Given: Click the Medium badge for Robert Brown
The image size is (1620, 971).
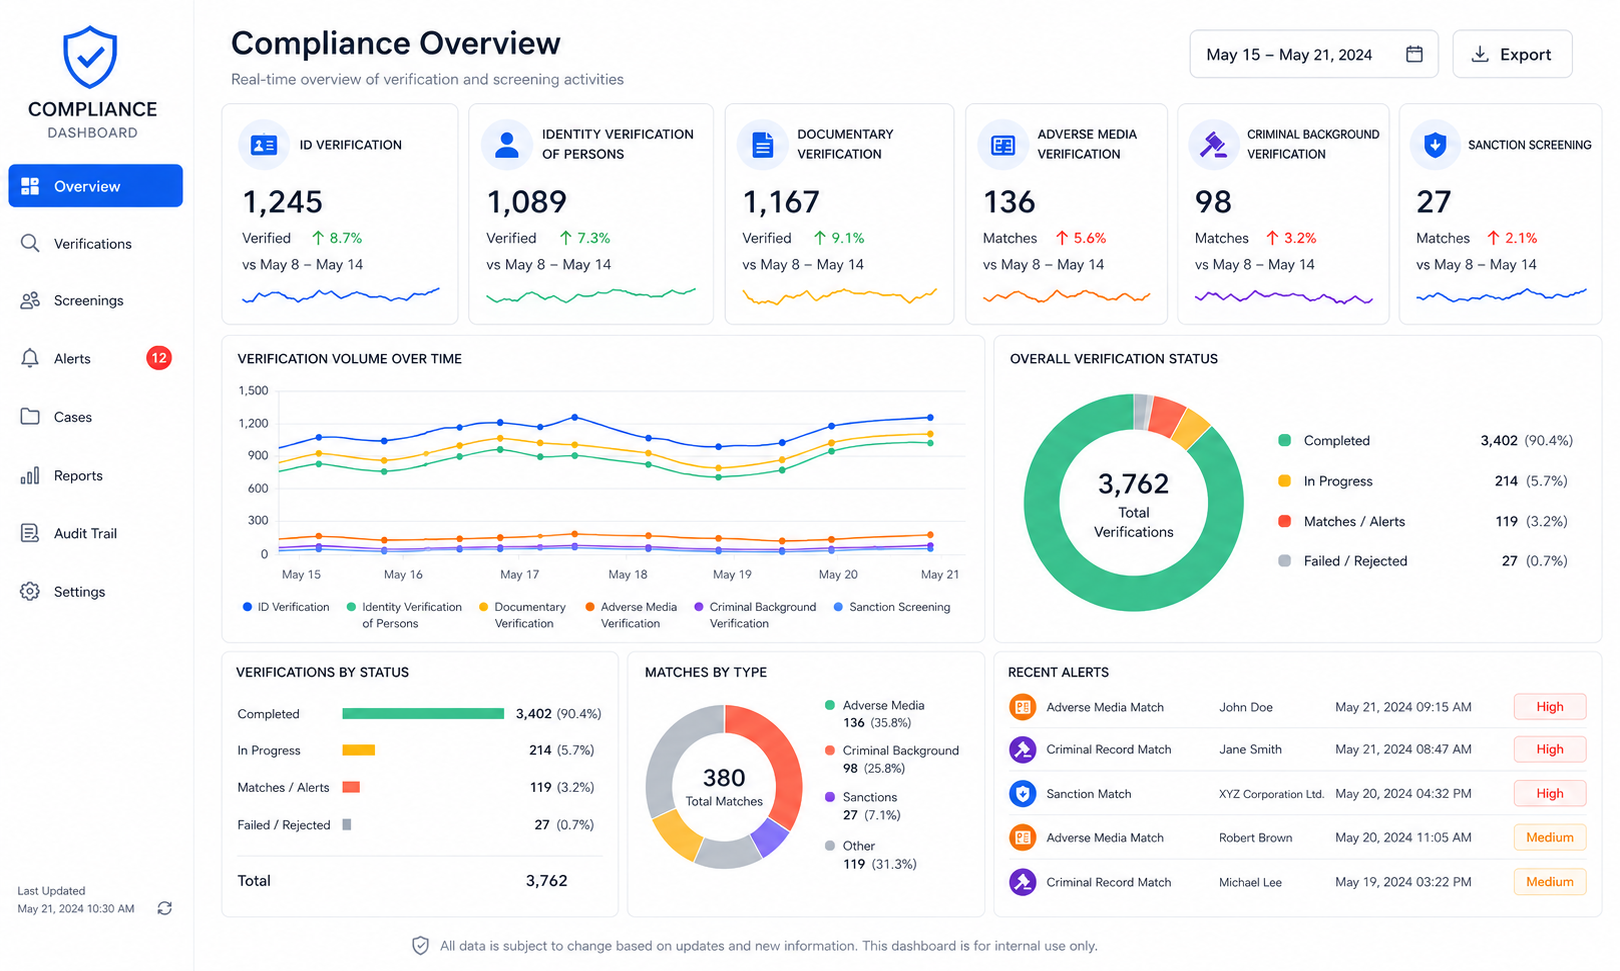Looking at the screenshot, I should click(1549, 838).
